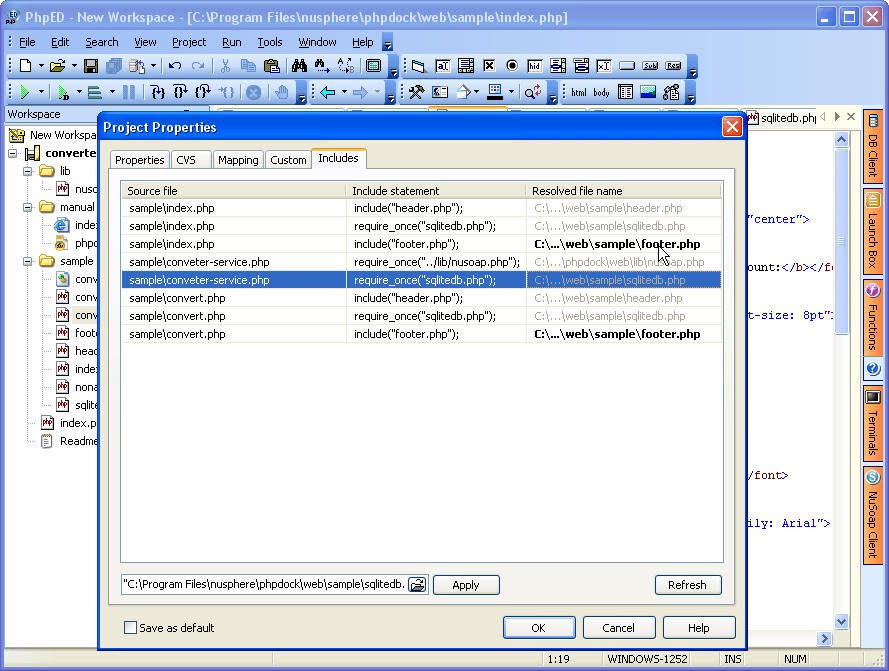
Task: Close the Project Properties dialog
Action: pos(732,126)
